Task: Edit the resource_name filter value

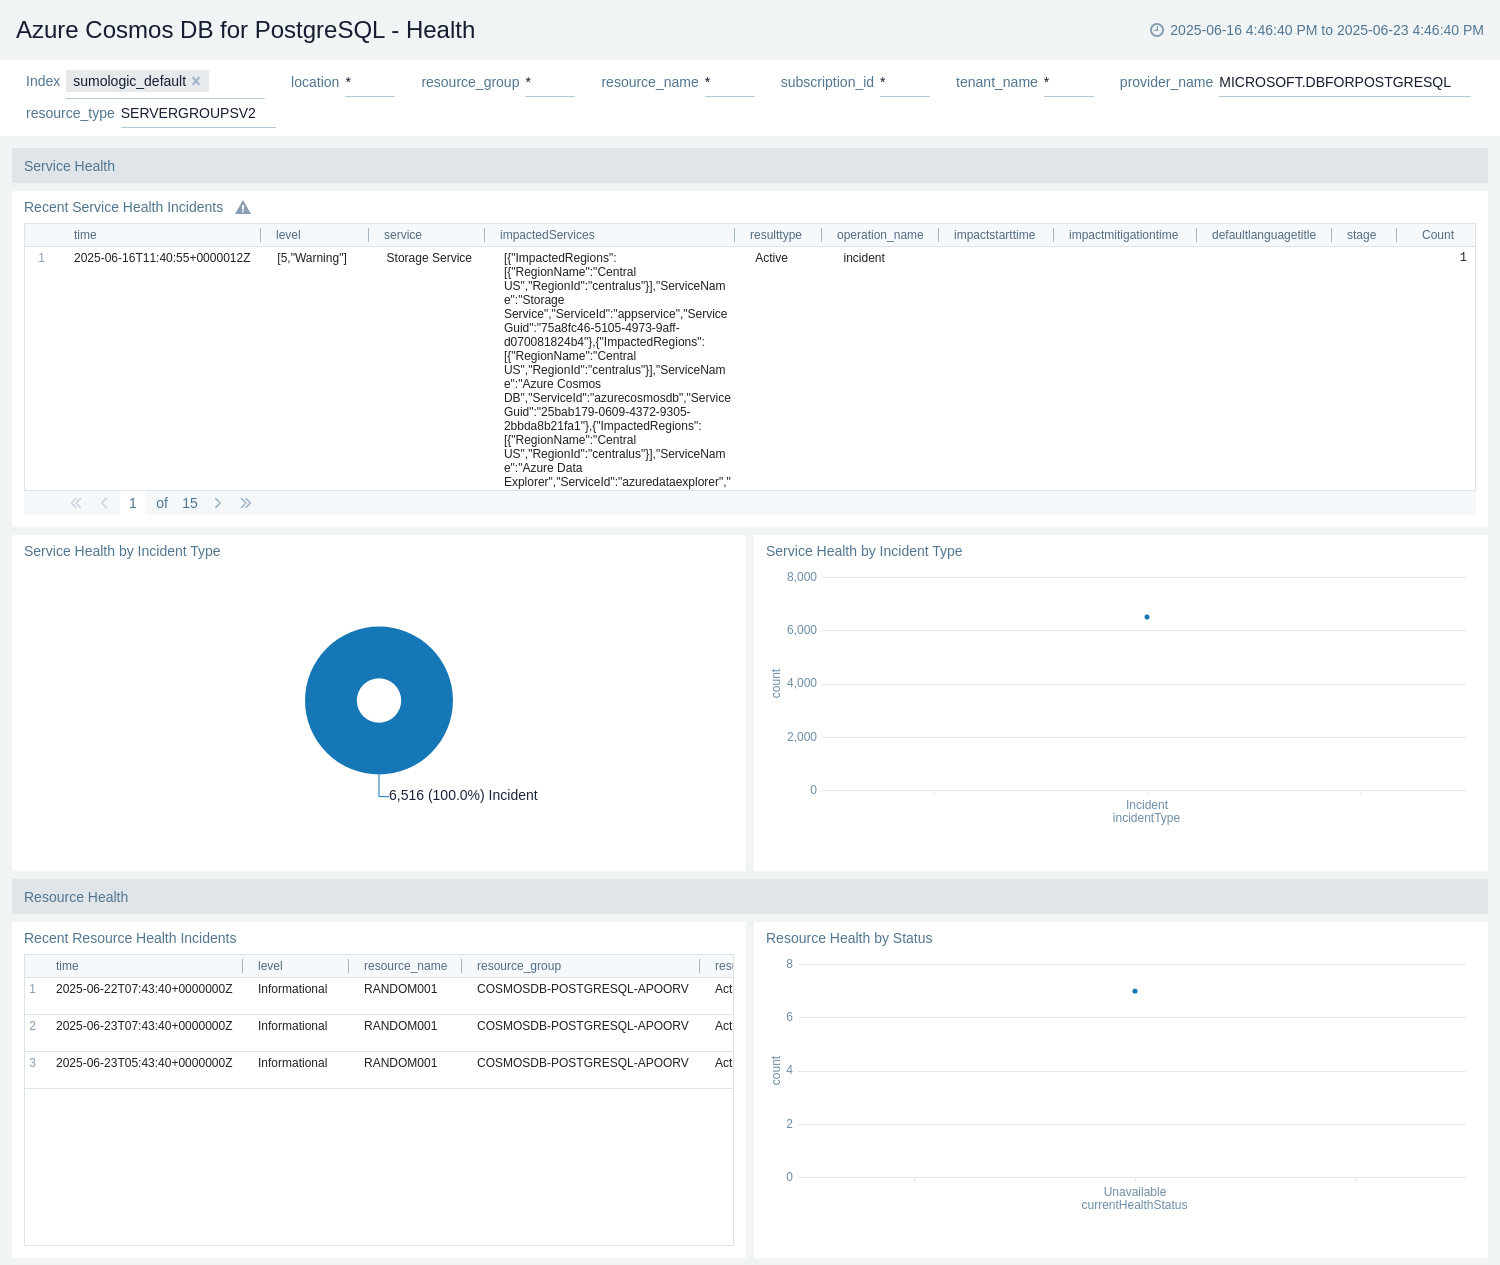Action: click(730, 82)
